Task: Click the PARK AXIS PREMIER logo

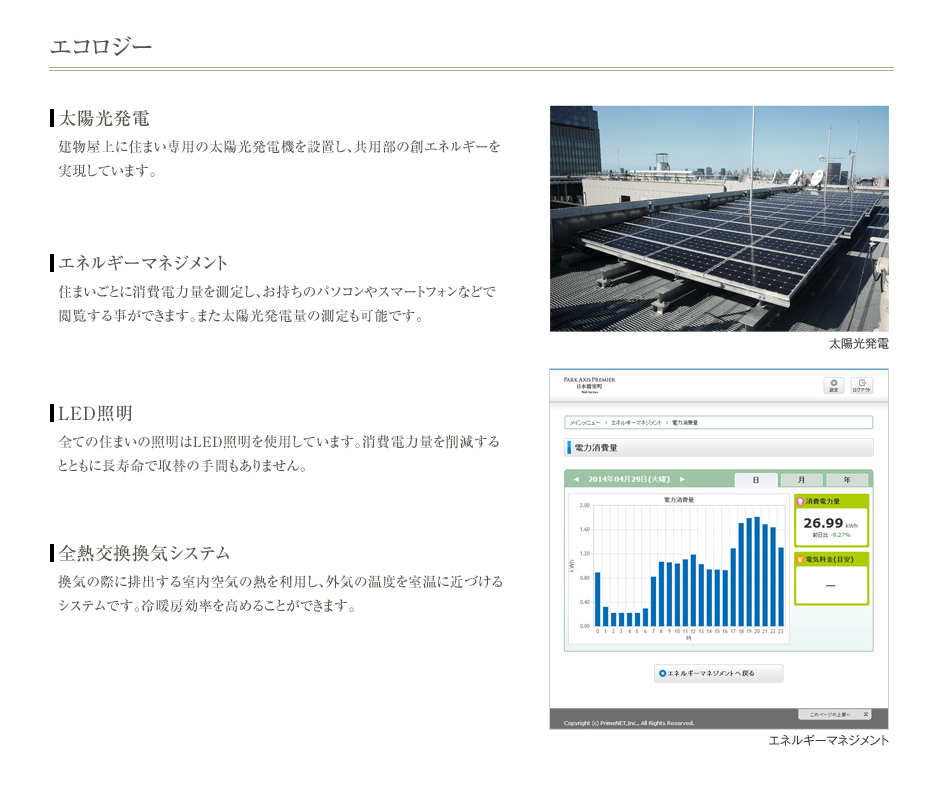Action: click(x=589, y=385)
